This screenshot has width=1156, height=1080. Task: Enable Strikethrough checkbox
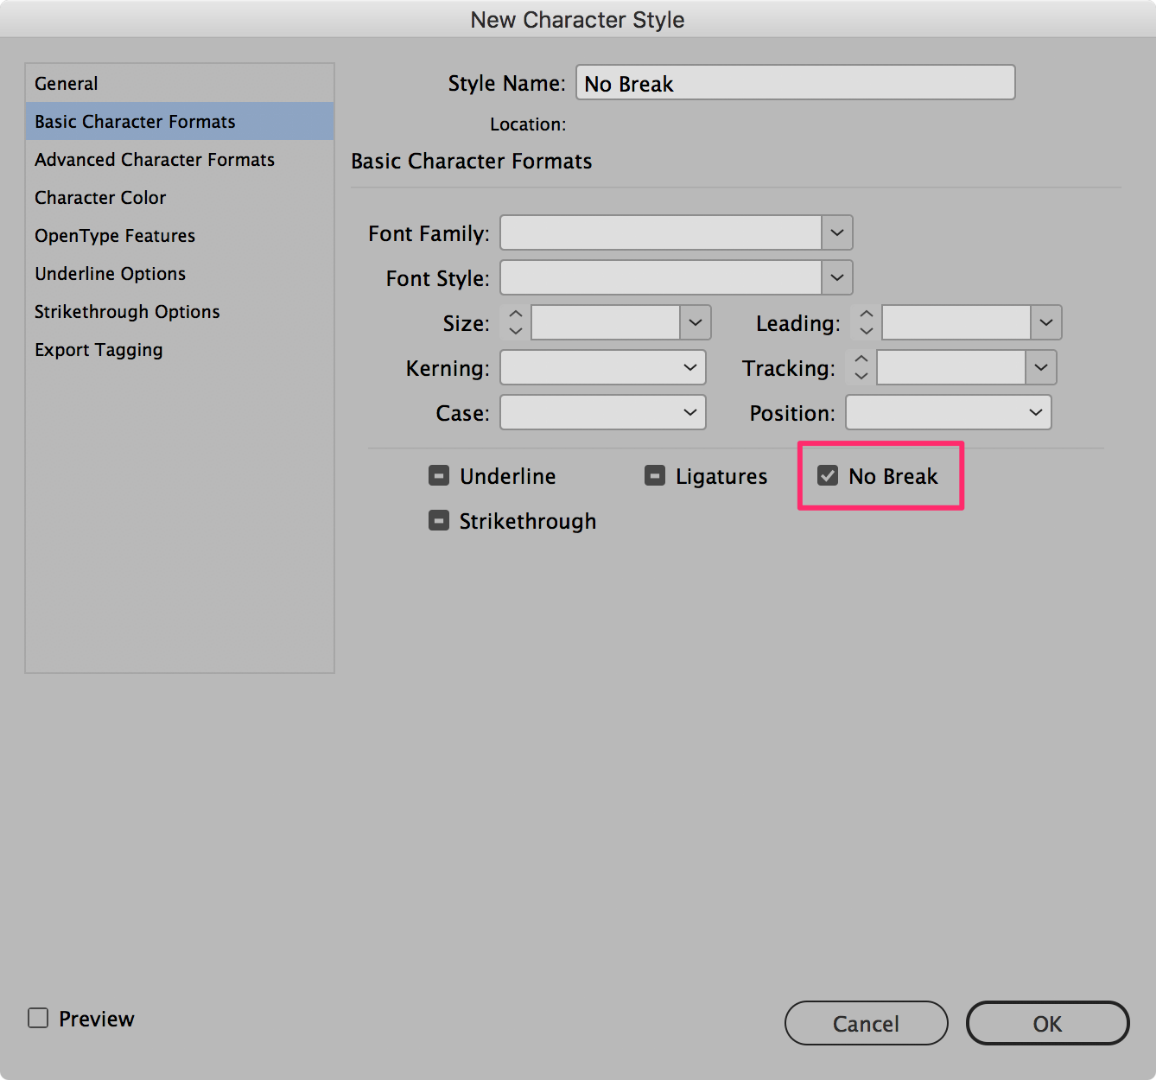pyautogui.click(x=439, y=521)
